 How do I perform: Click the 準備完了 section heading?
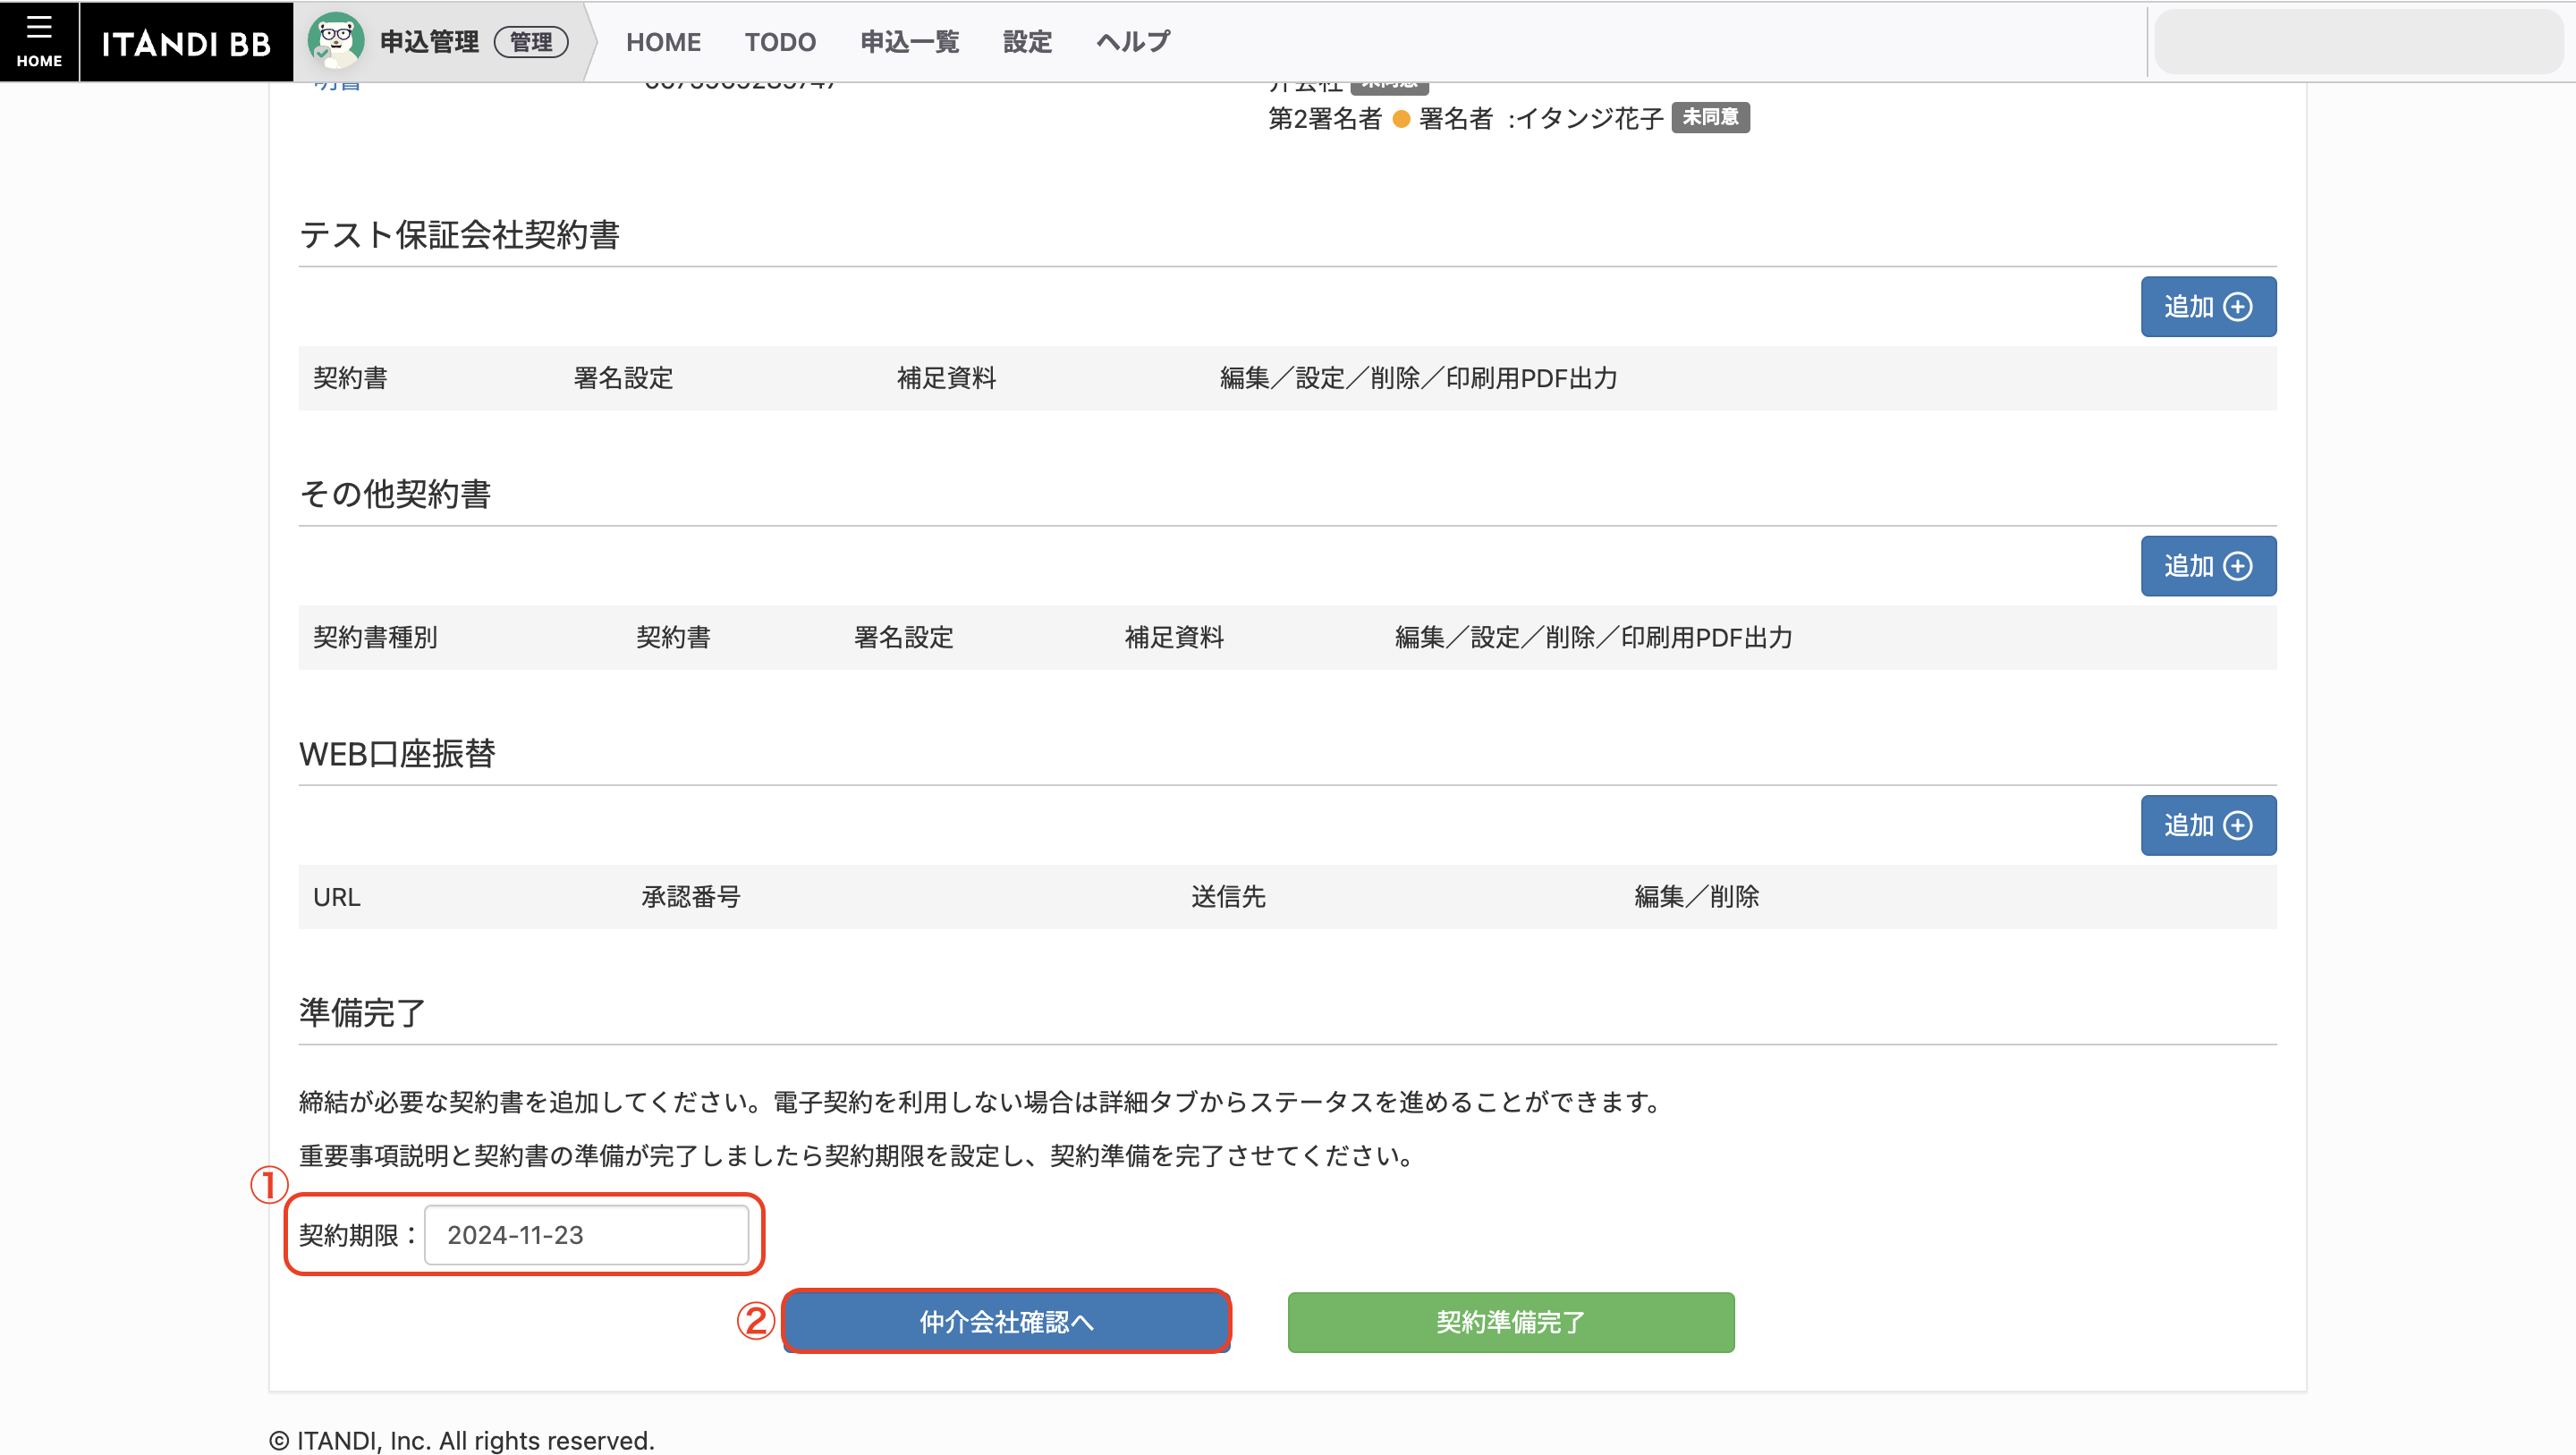pyautogui.click(x=362, y=1012)
